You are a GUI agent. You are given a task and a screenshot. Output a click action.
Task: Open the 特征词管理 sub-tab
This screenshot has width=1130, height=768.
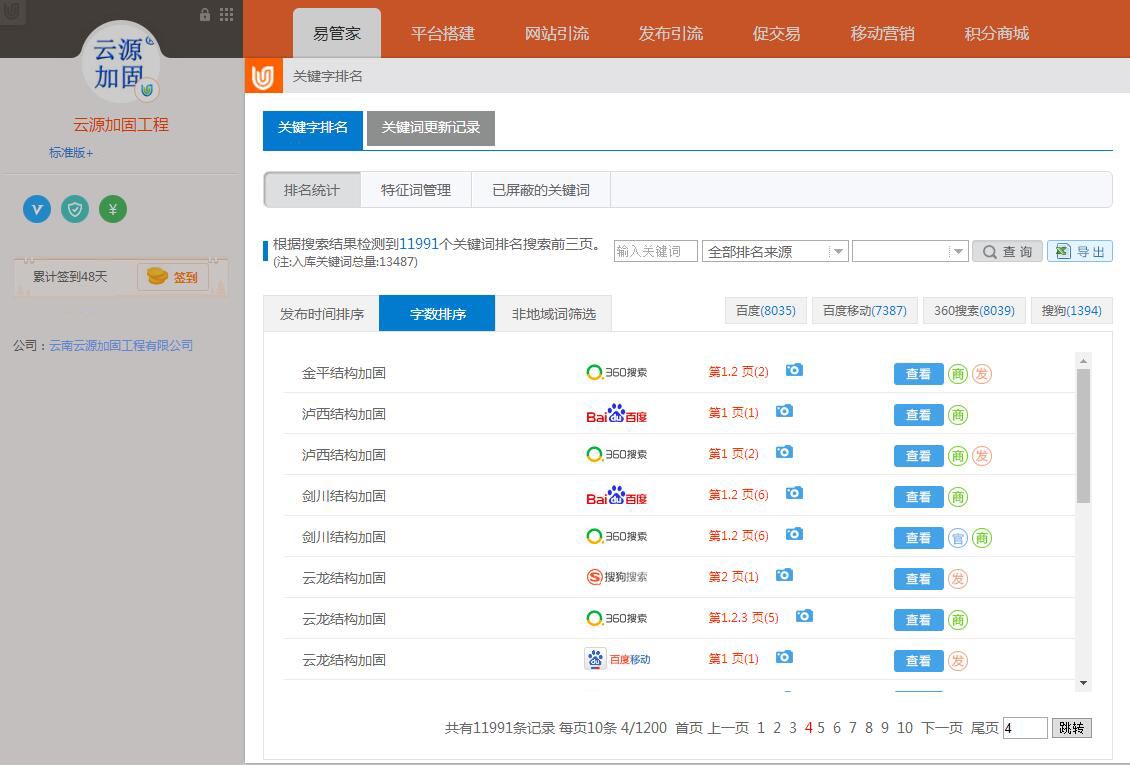point(416,190)
